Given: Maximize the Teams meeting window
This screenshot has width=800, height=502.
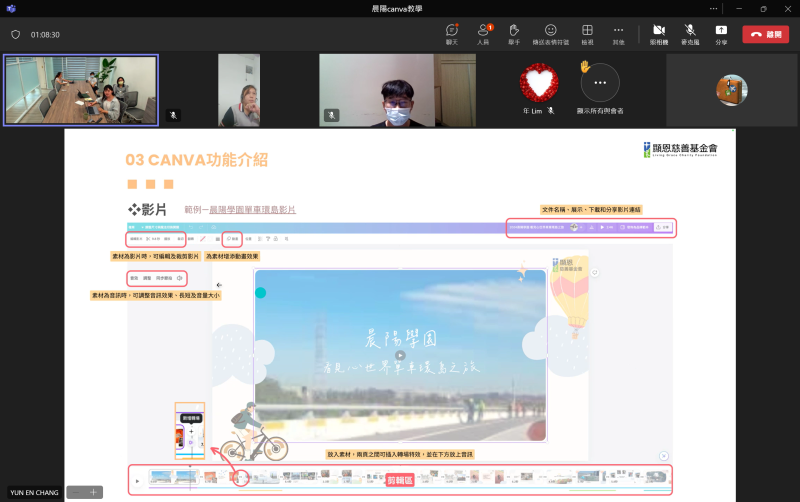Looking at the screenshot, I should [x=763, y=9].
